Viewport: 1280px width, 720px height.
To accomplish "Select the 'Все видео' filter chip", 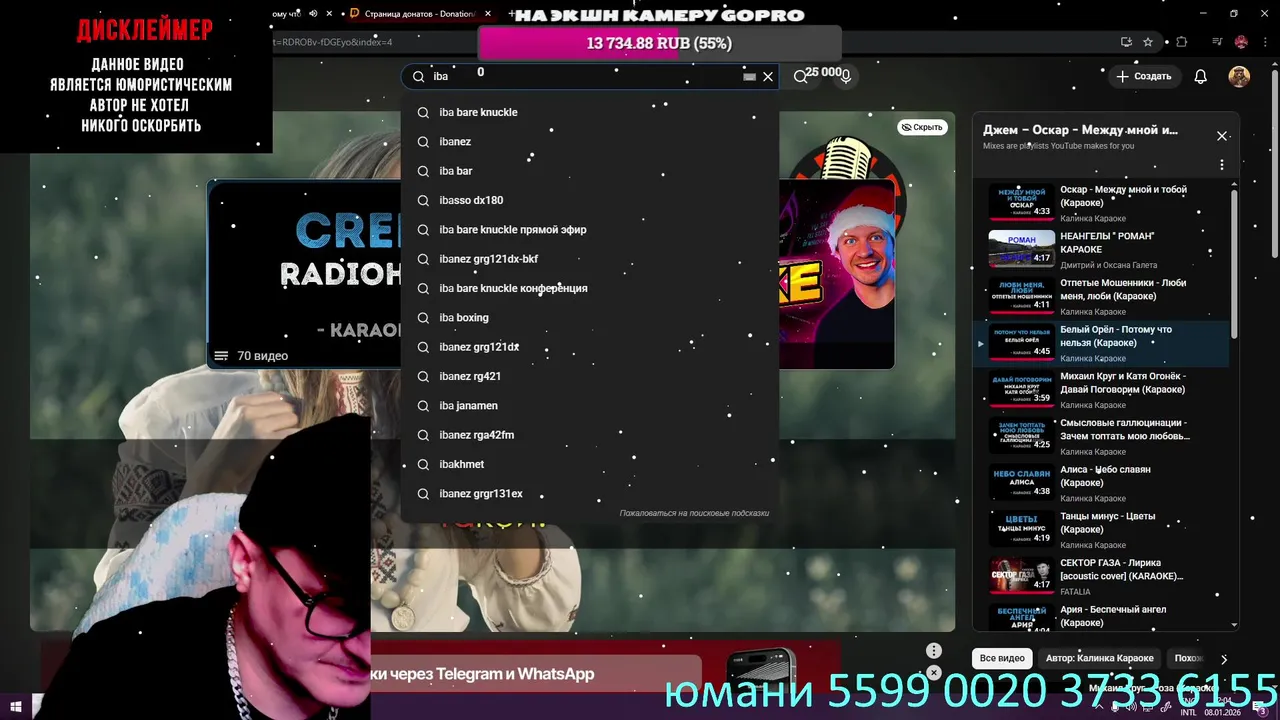I will point(1002,658).
